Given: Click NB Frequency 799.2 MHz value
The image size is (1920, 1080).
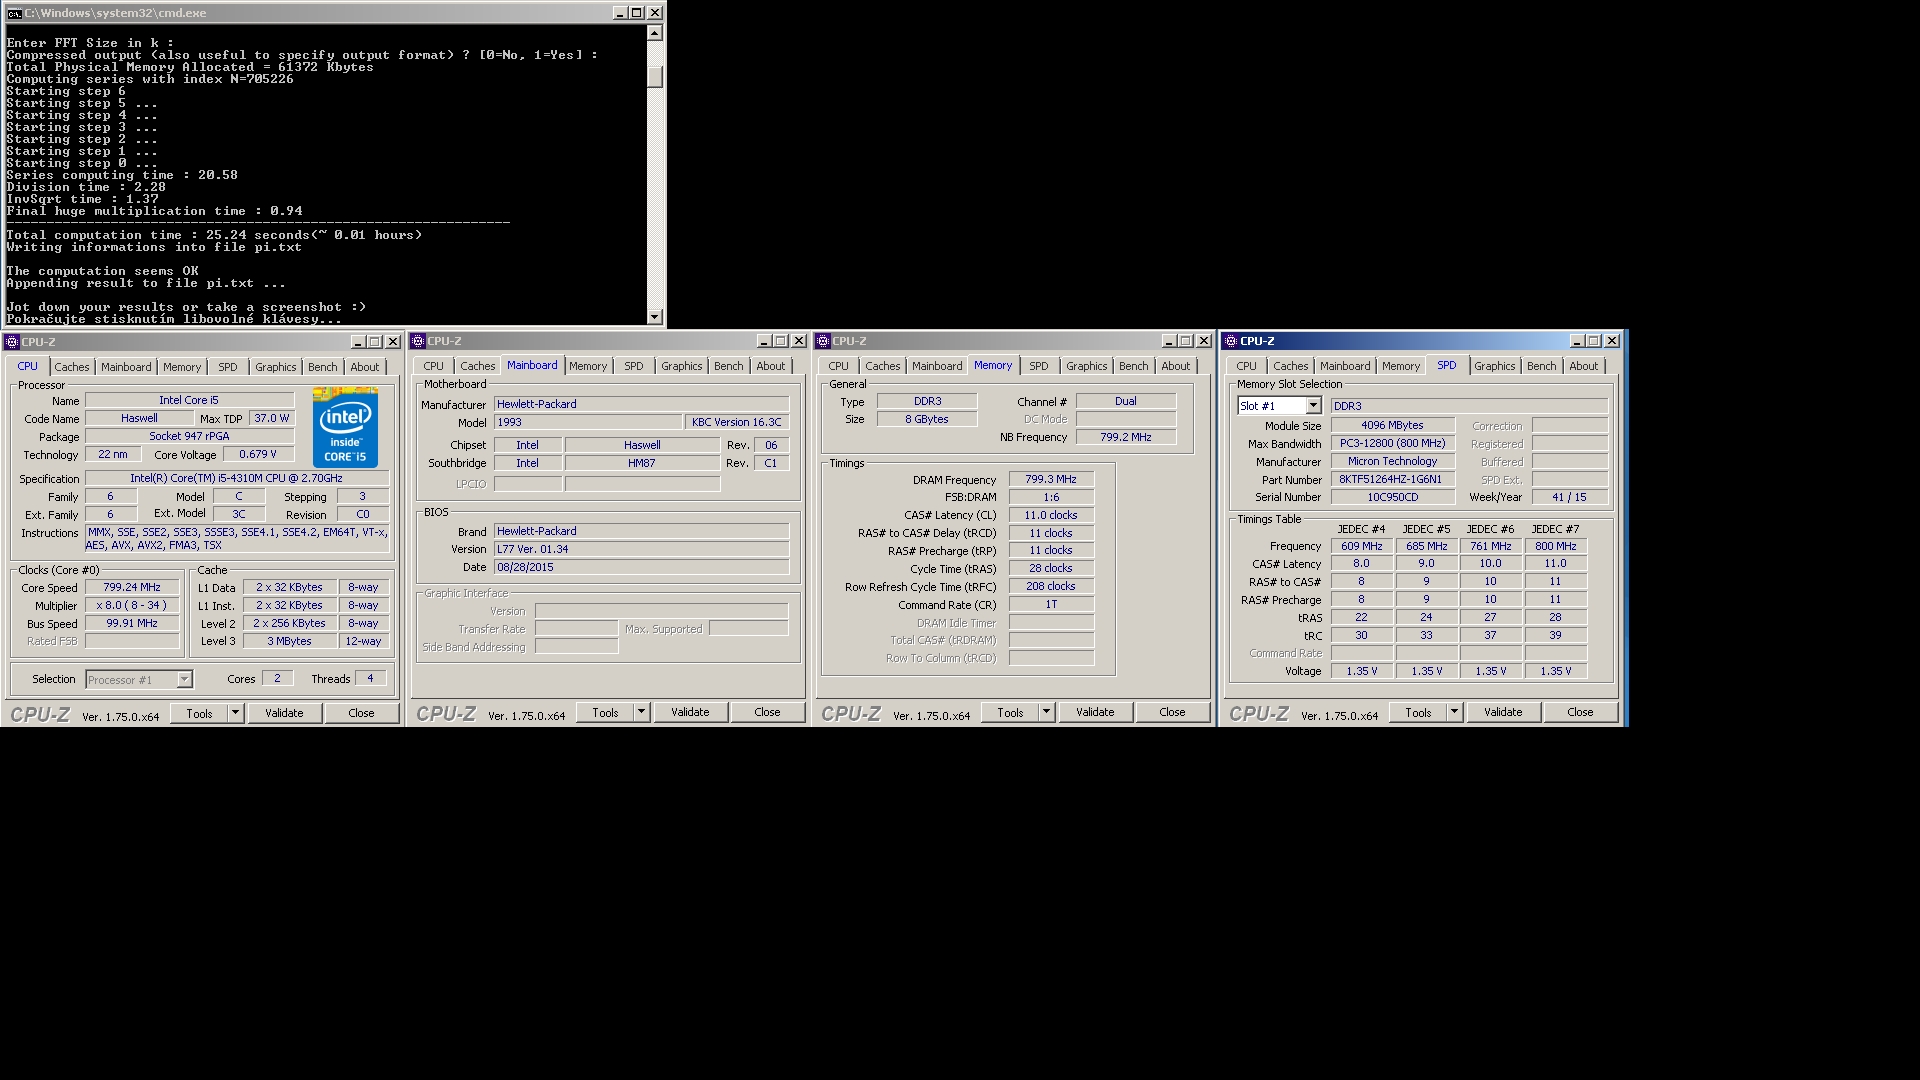Looking at the screenshot, I should (x=1126, y=437).
